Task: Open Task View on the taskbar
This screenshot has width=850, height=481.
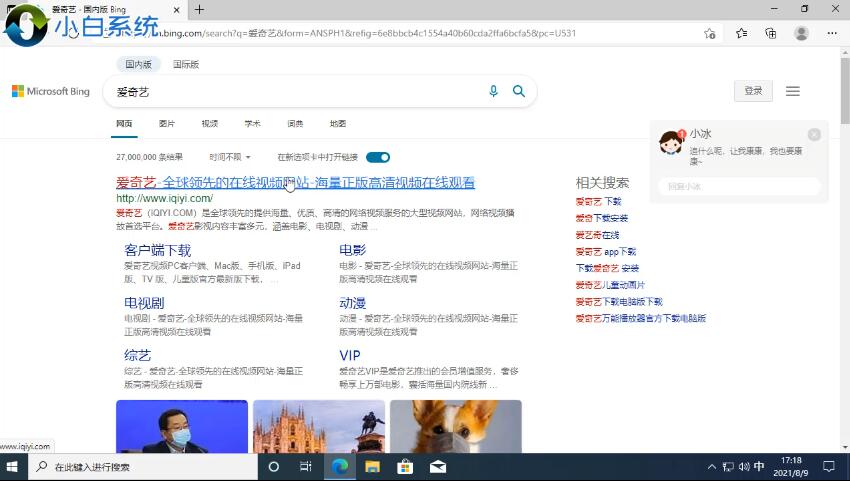Action: (306, 467)
